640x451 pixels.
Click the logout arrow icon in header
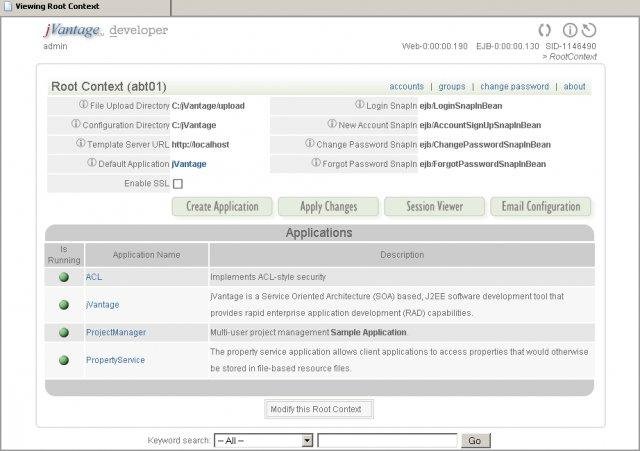588,30
